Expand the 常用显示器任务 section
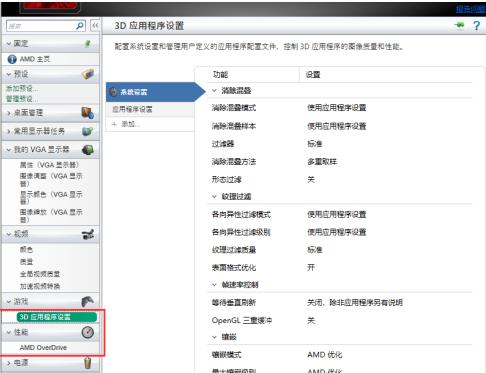 pyautogui.click(x=9, y=131)
